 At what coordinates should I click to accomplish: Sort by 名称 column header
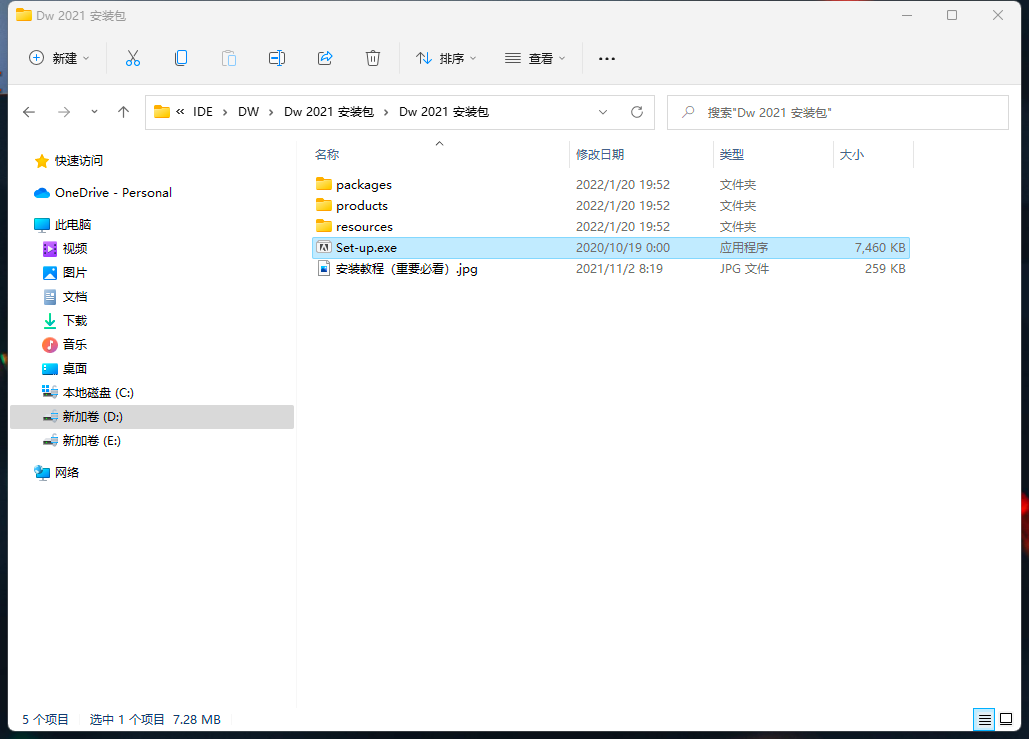(x=327, y=155)
